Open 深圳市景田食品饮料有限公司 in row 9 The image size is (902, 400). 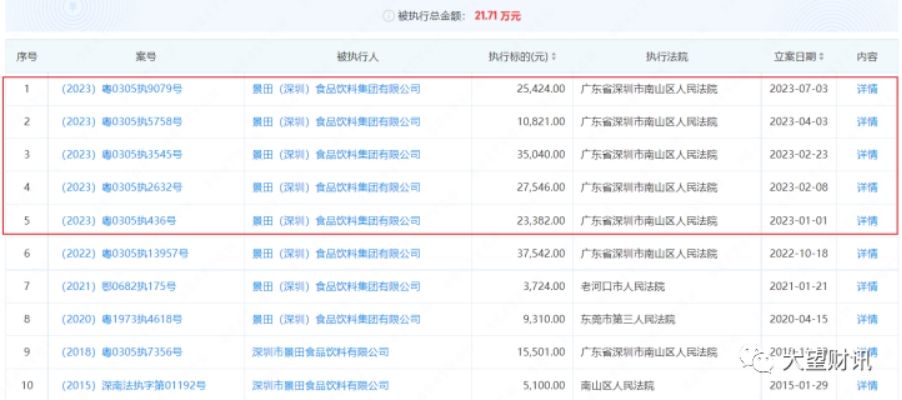(x=320, y=352)
